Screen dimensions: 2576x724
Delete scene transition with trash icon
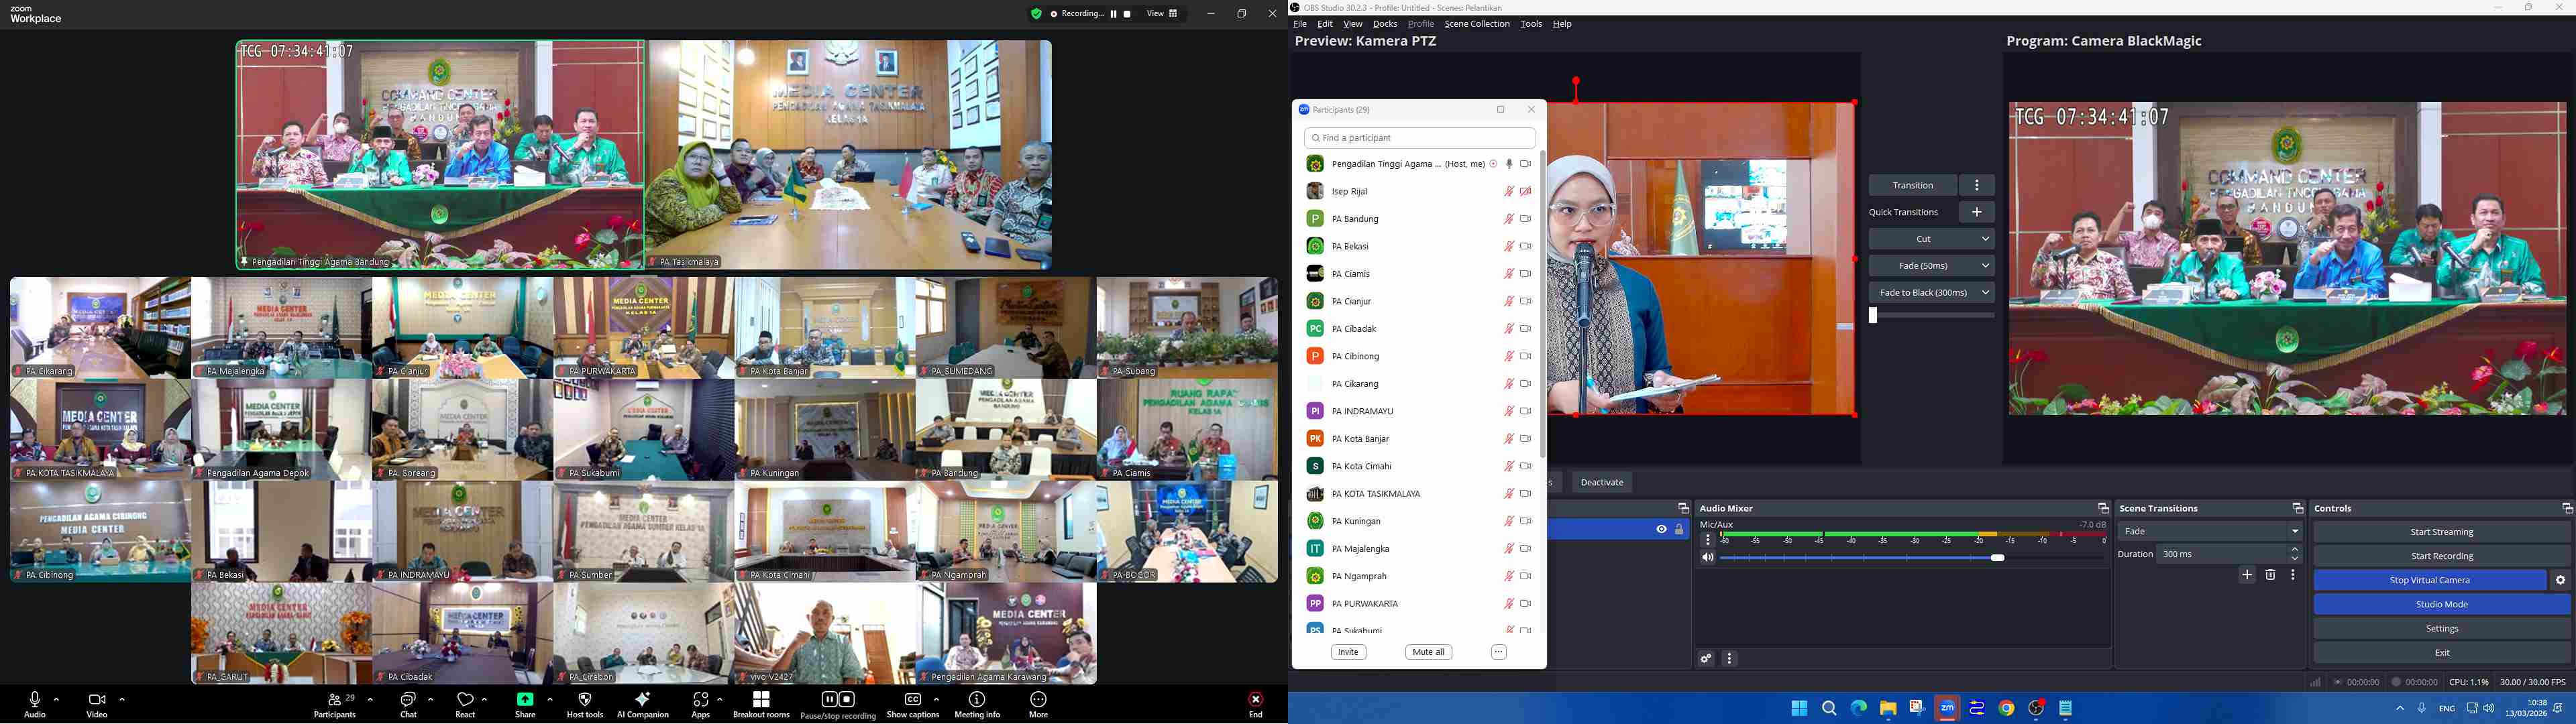(2270, 576)
